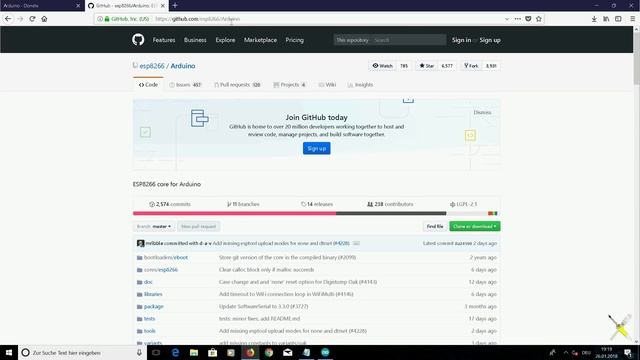This screenshot has height=360, width=640.
Task: Save to Pocket icon in address bar
Action: pos(528,19)
